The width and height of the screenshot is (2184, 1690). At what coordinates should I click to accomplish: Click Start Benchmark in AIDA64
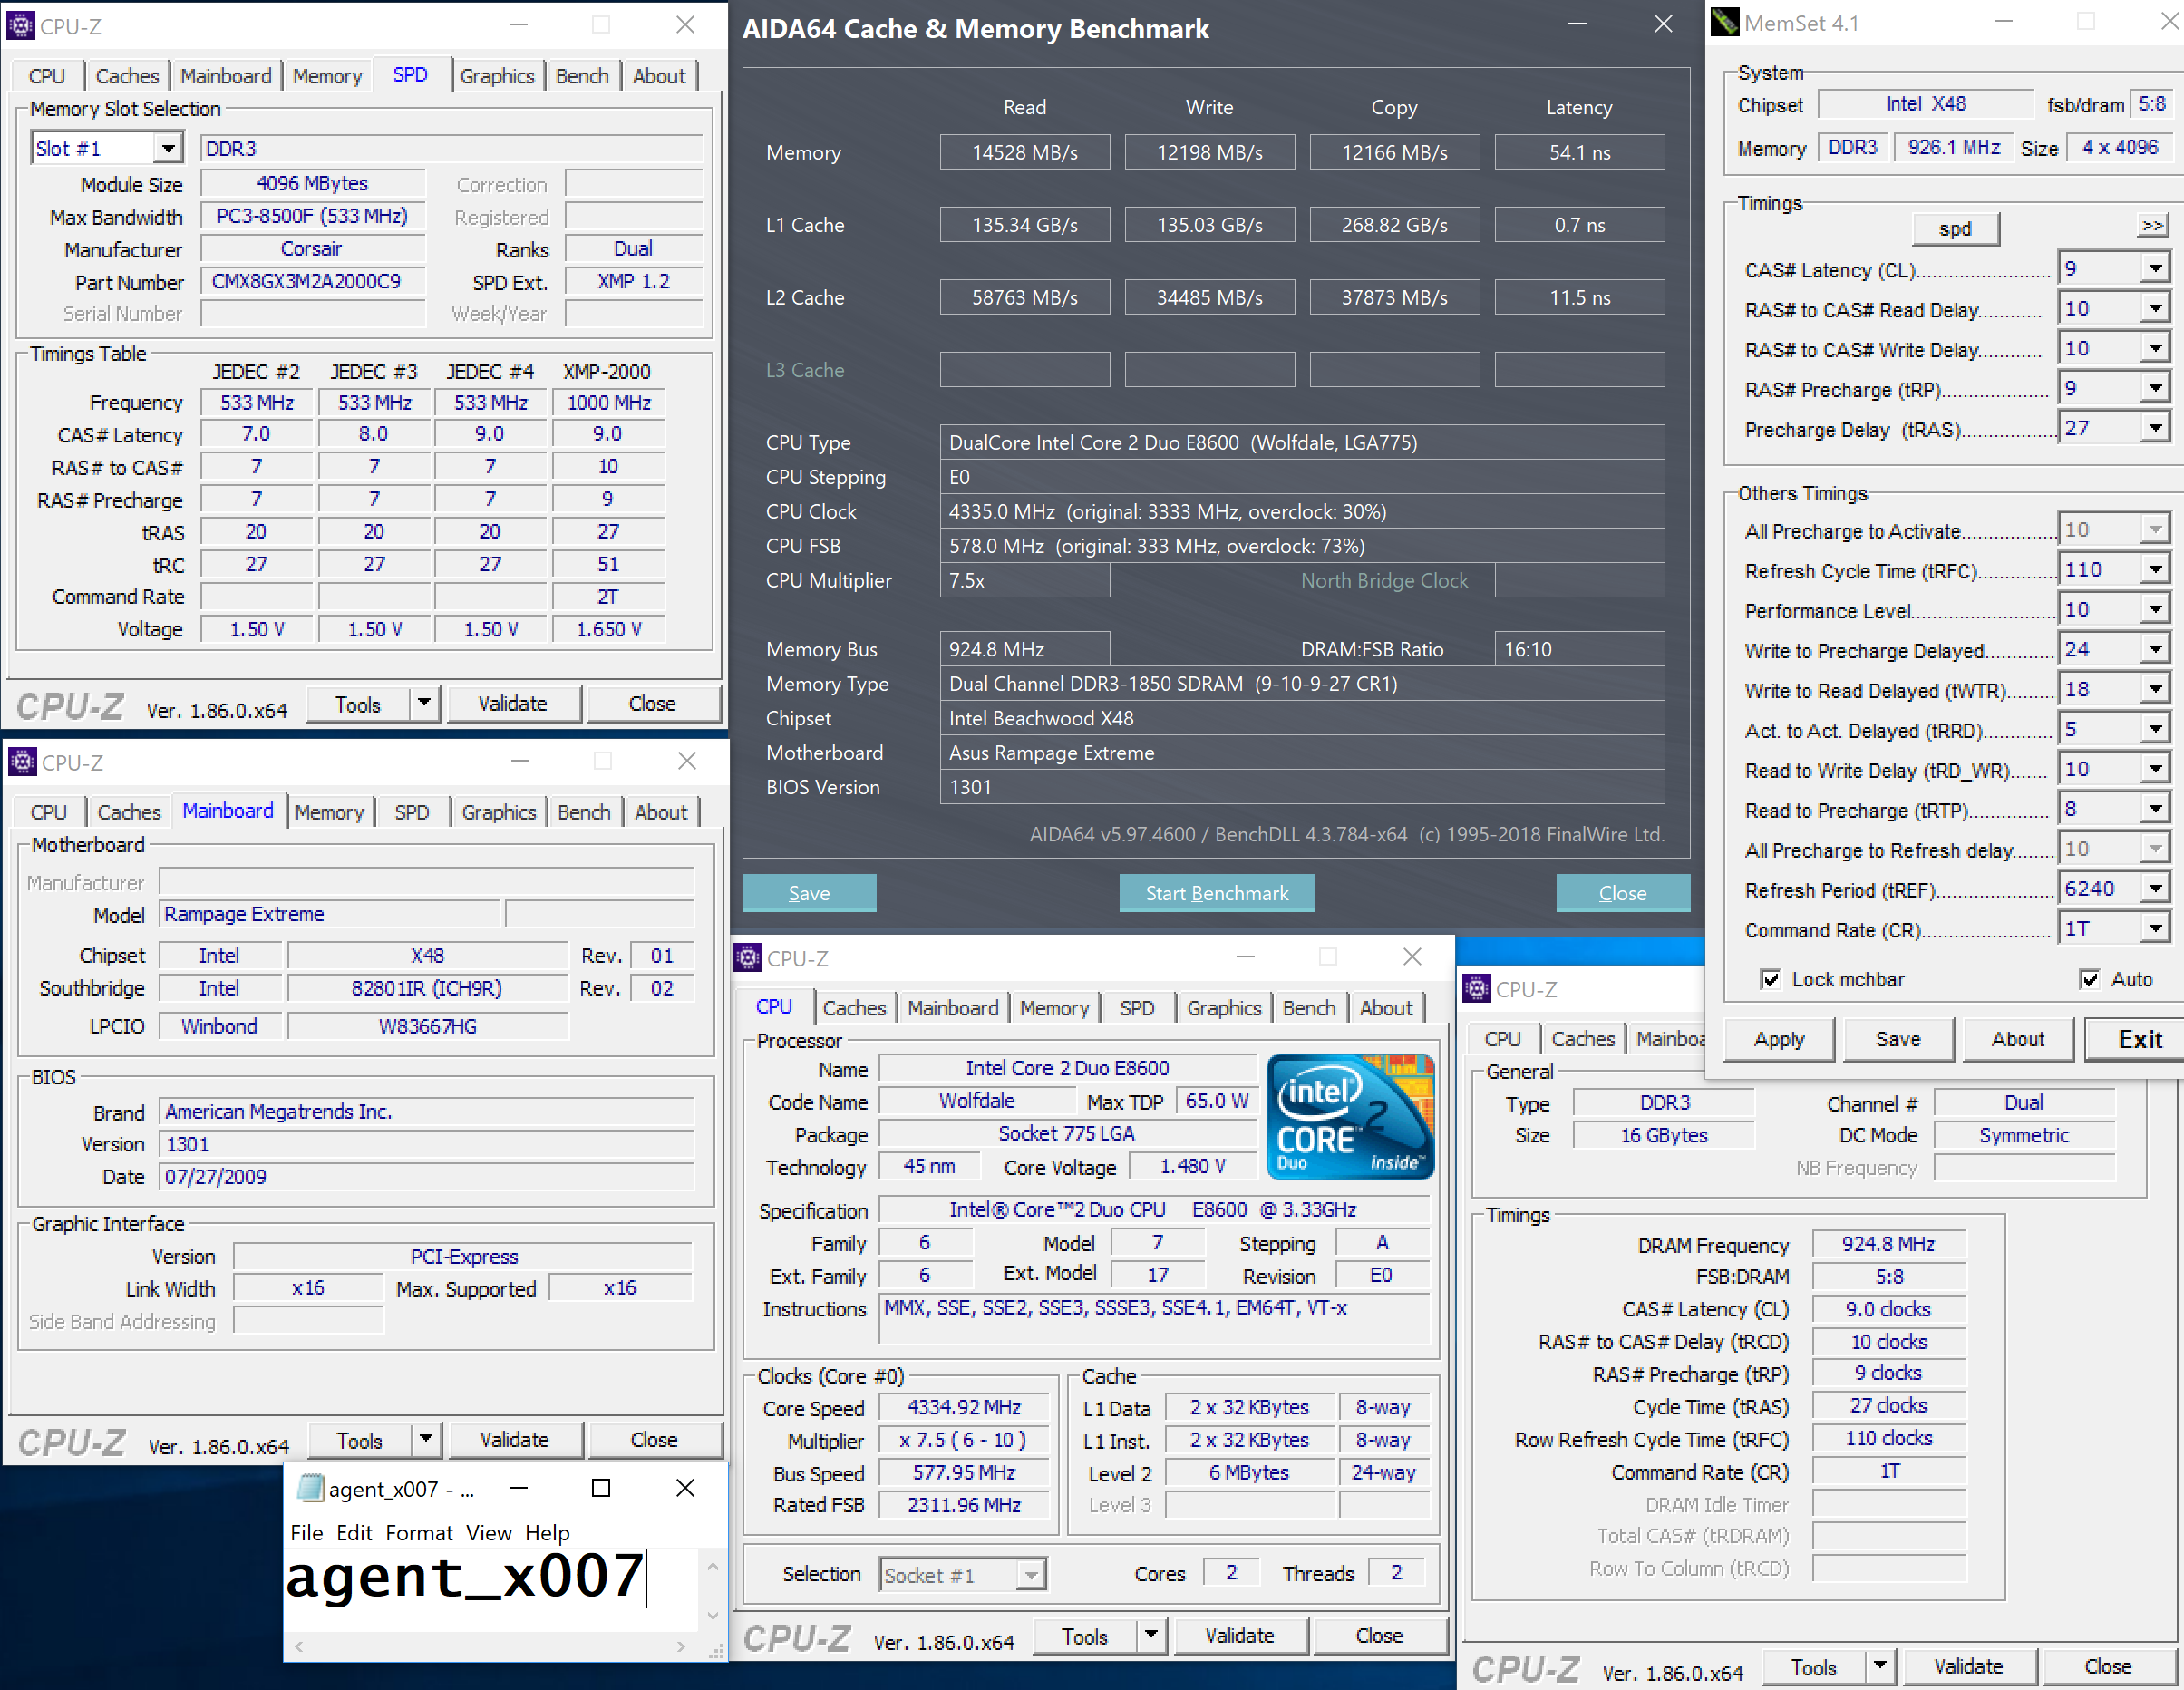[x=1217, y=893]
